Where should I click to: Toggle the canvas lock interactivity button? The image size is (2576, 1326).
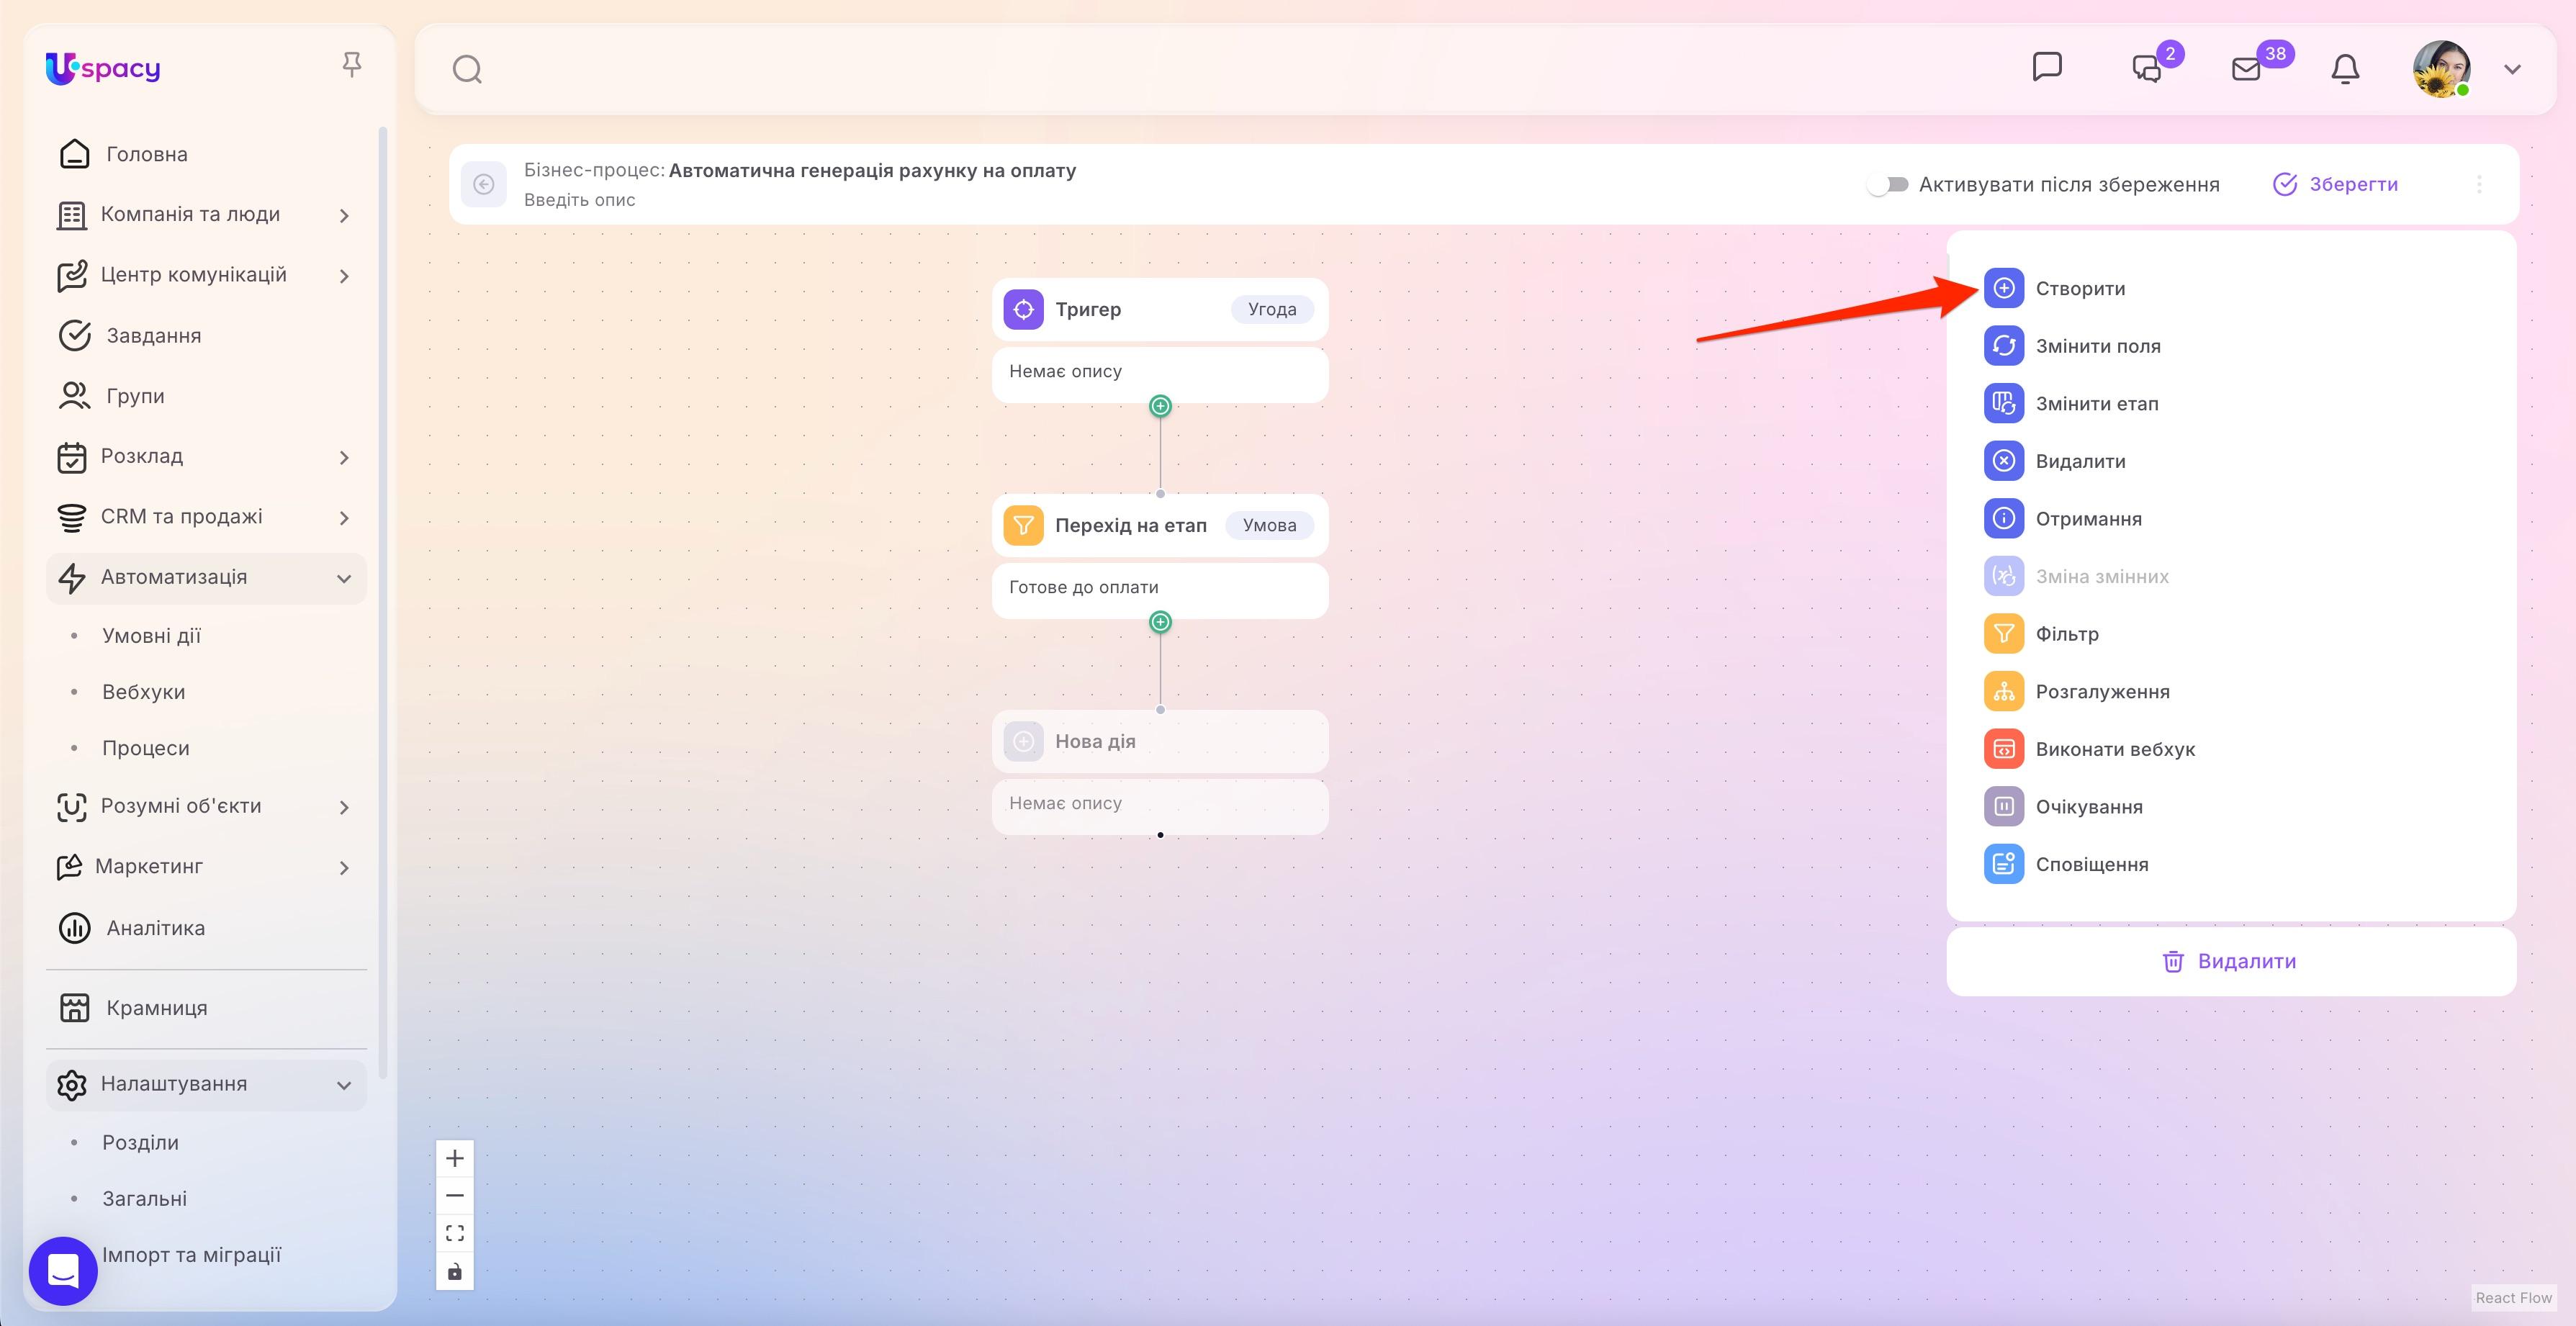click(x=455, y=1271)
